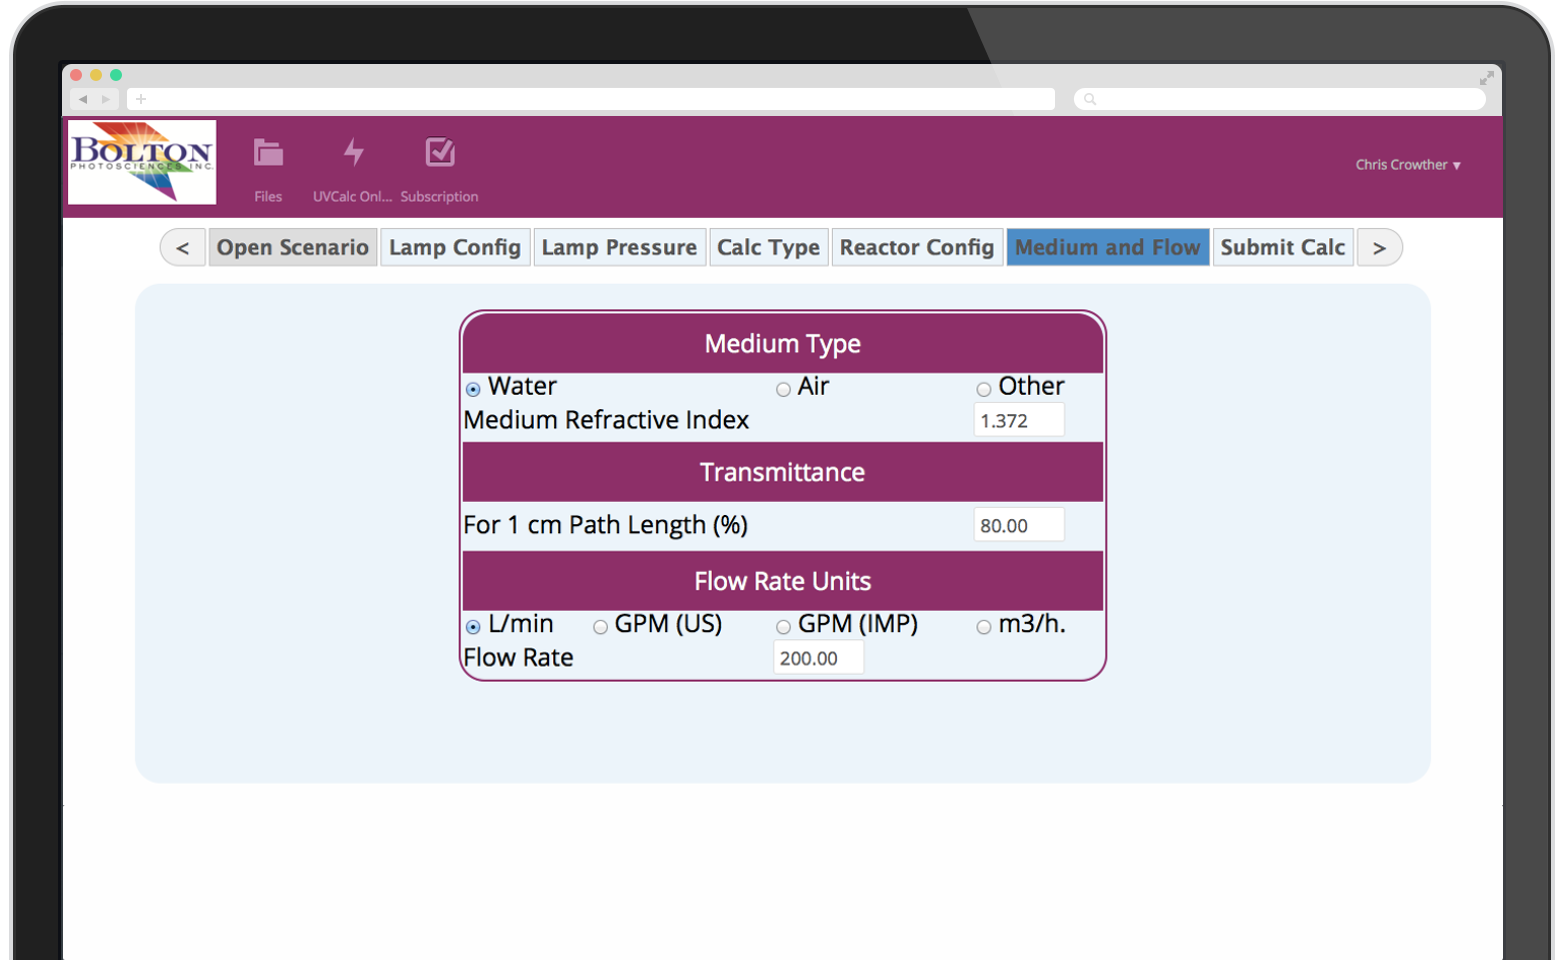Click the Bolton Photosciences logo
The width and height of the screenshot is (1560, 960).
(x=142, y=162)
